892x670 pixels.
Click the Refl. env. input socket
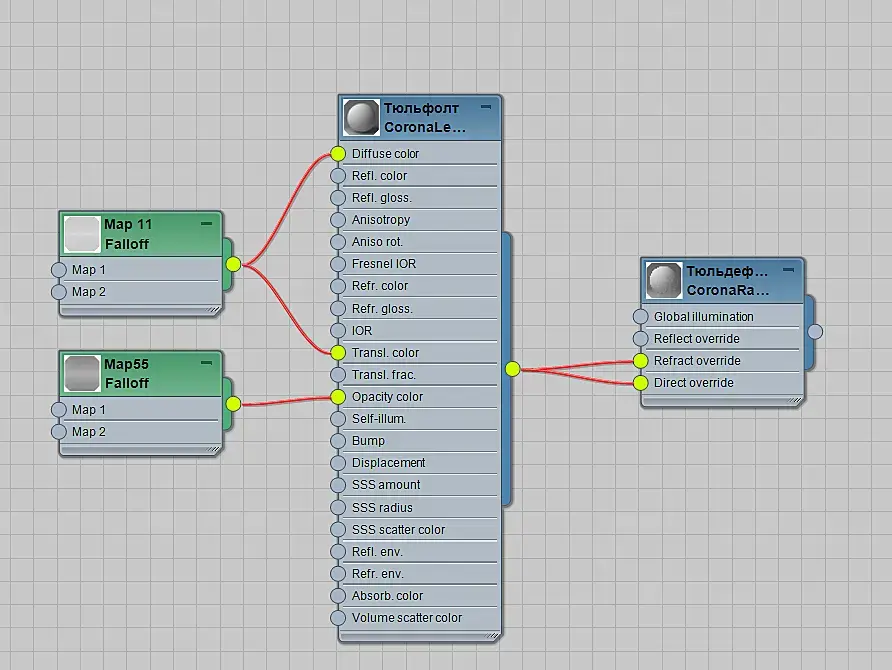click(338, 552)
